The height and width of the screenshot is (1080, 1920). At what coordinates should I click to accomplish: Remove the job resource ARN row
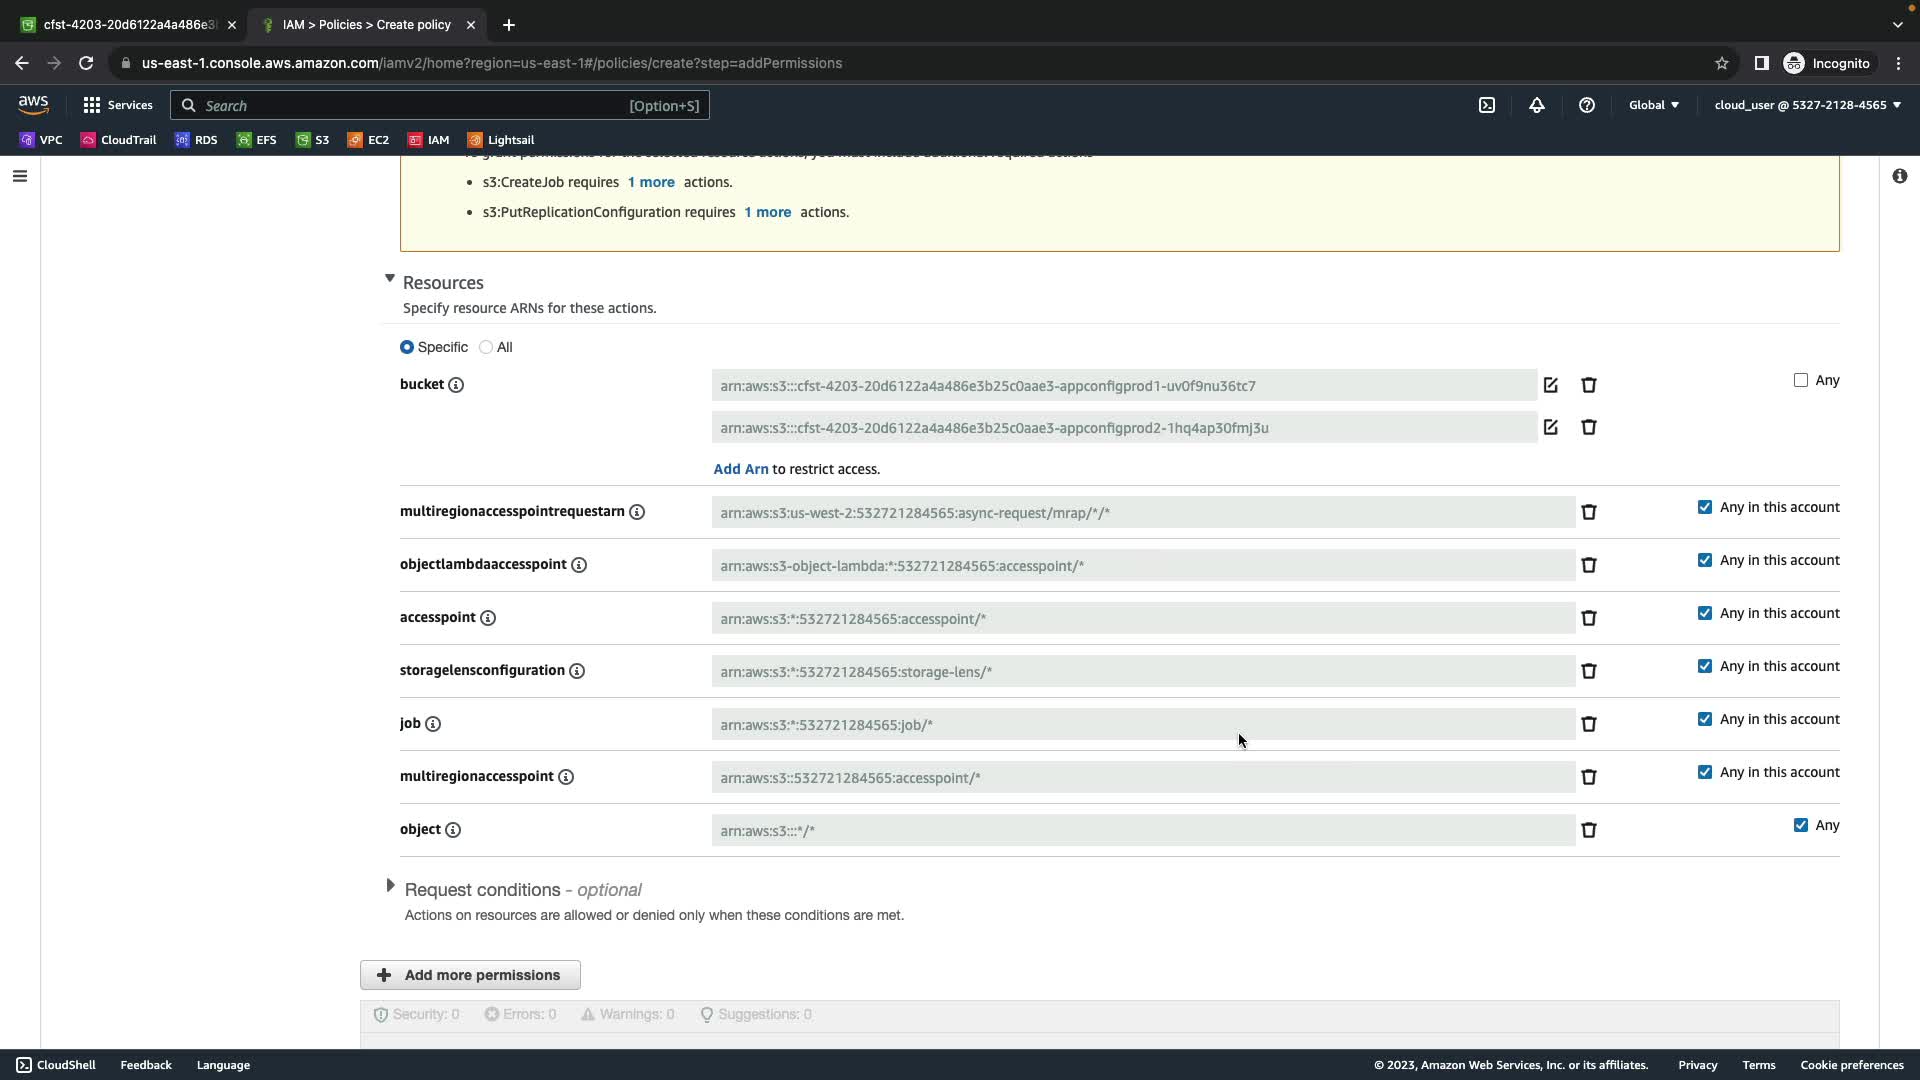click(x=1588, y=724)
